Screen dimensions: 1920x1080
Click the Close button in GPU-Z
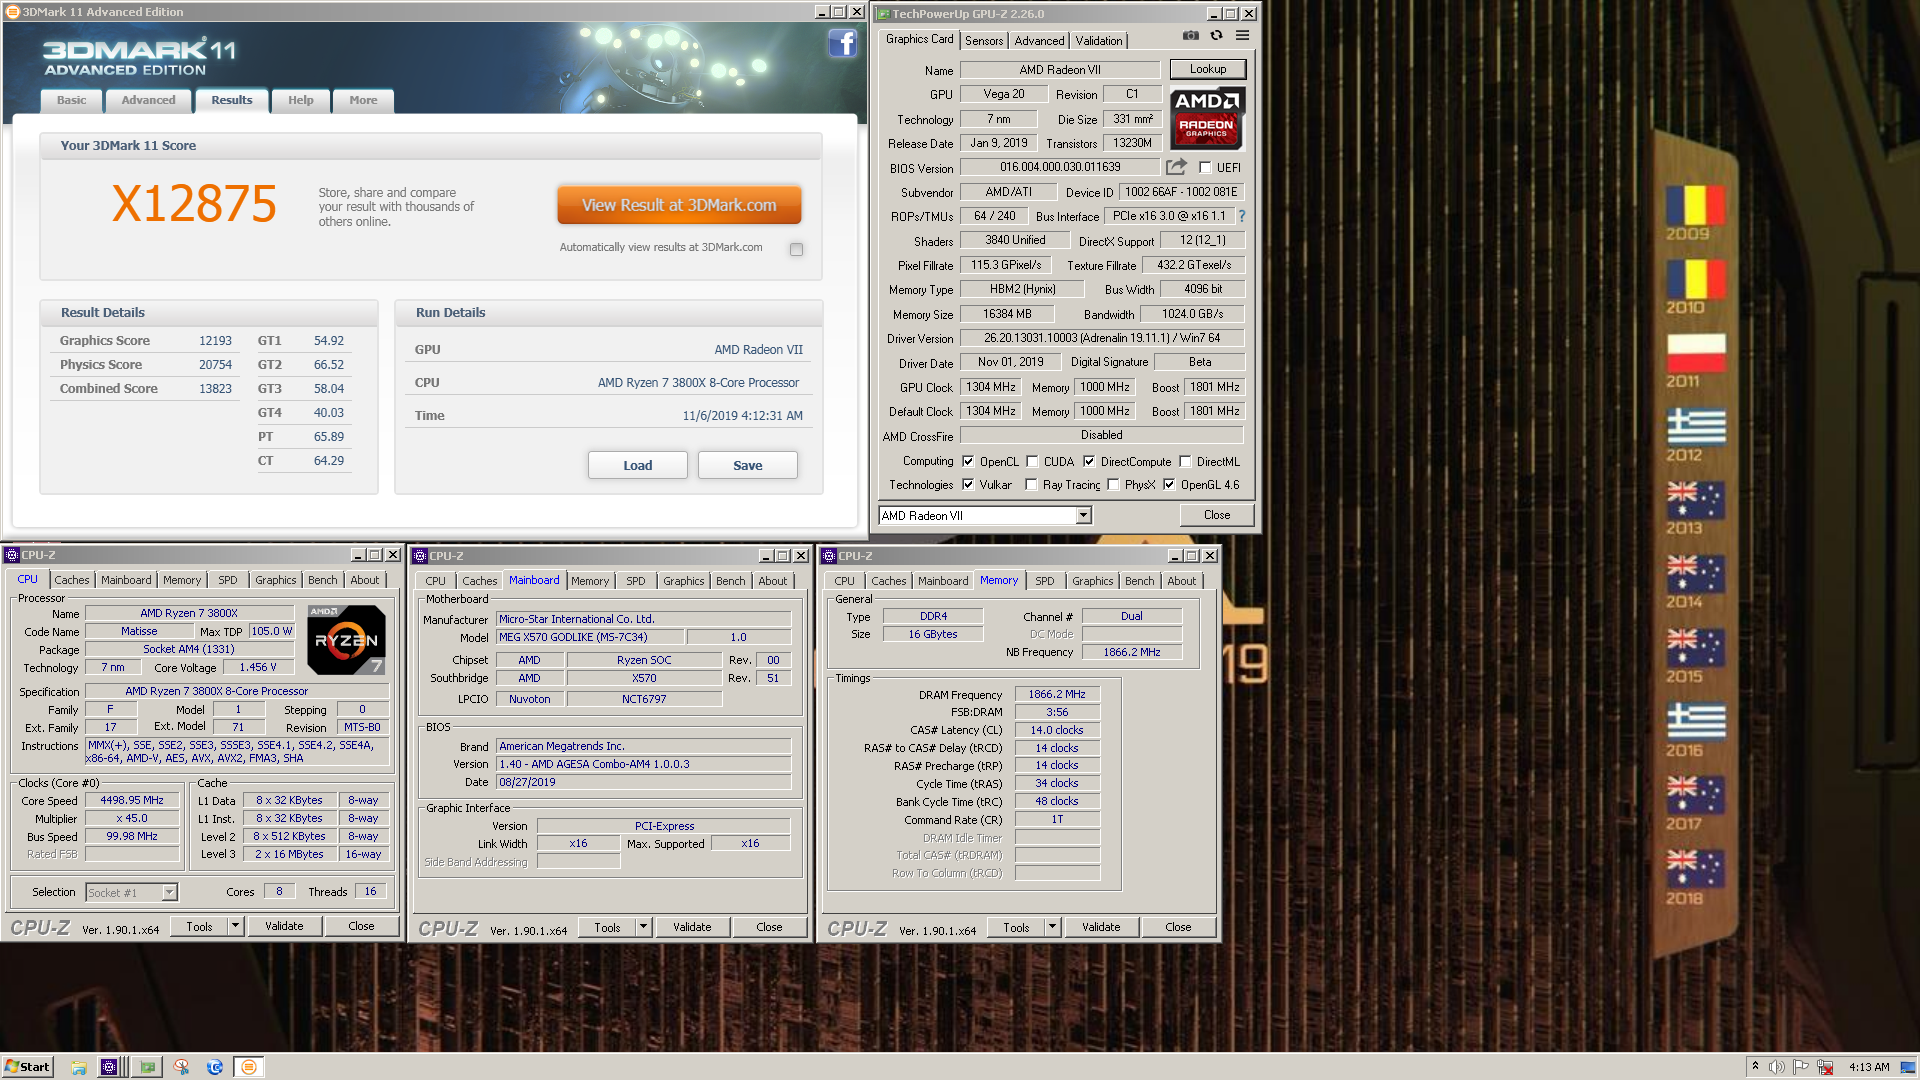coord(1217,515)
